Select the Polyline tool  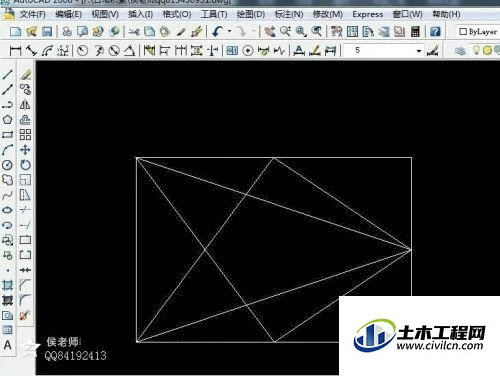coord(8,105)
